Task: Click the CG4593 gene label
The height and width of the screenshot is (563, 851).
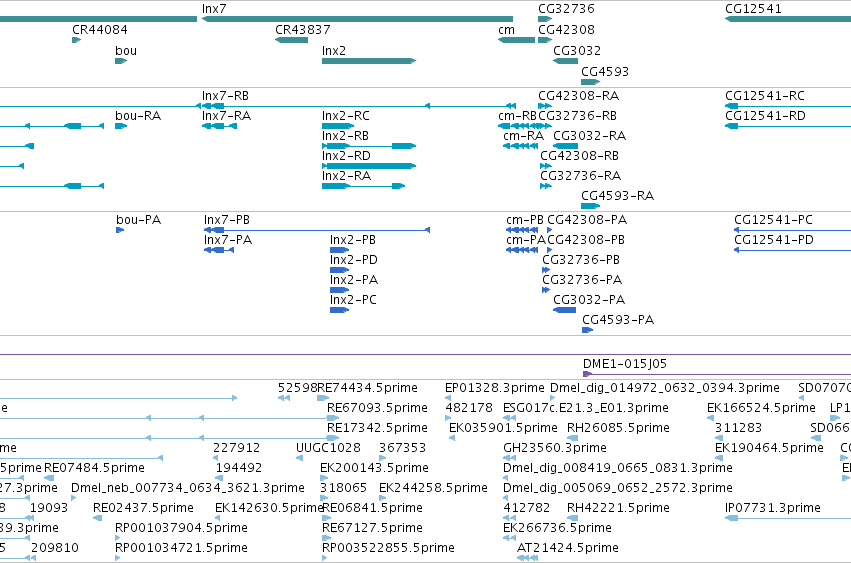Action: click(605, 72)
